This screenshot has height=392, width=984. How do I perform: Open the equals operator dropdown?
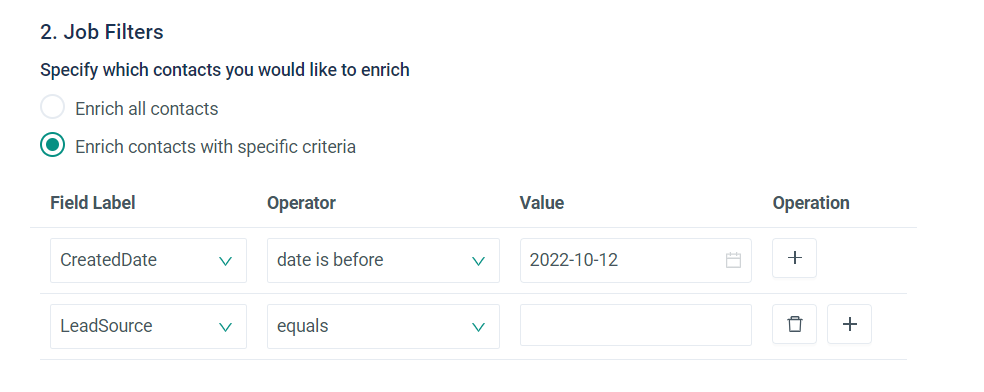pyautogui.click(x=383, y=326)
